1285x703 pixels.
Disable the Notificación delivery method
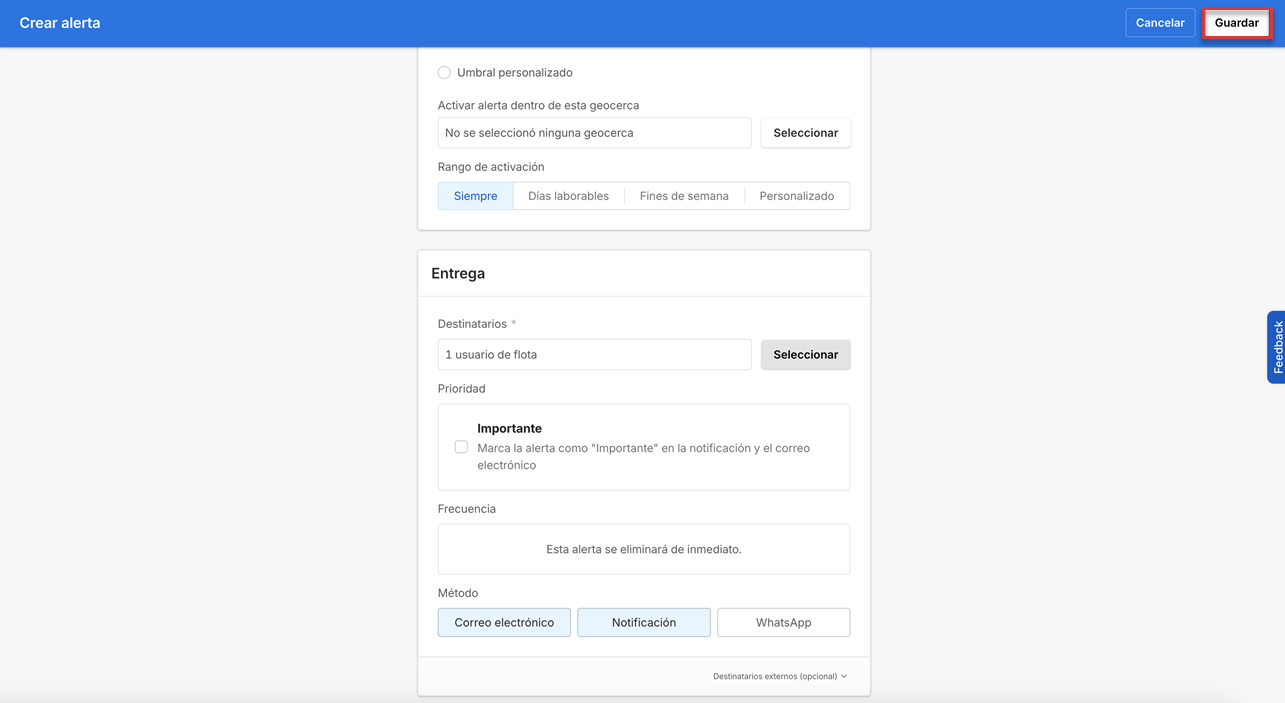[643, 622]
